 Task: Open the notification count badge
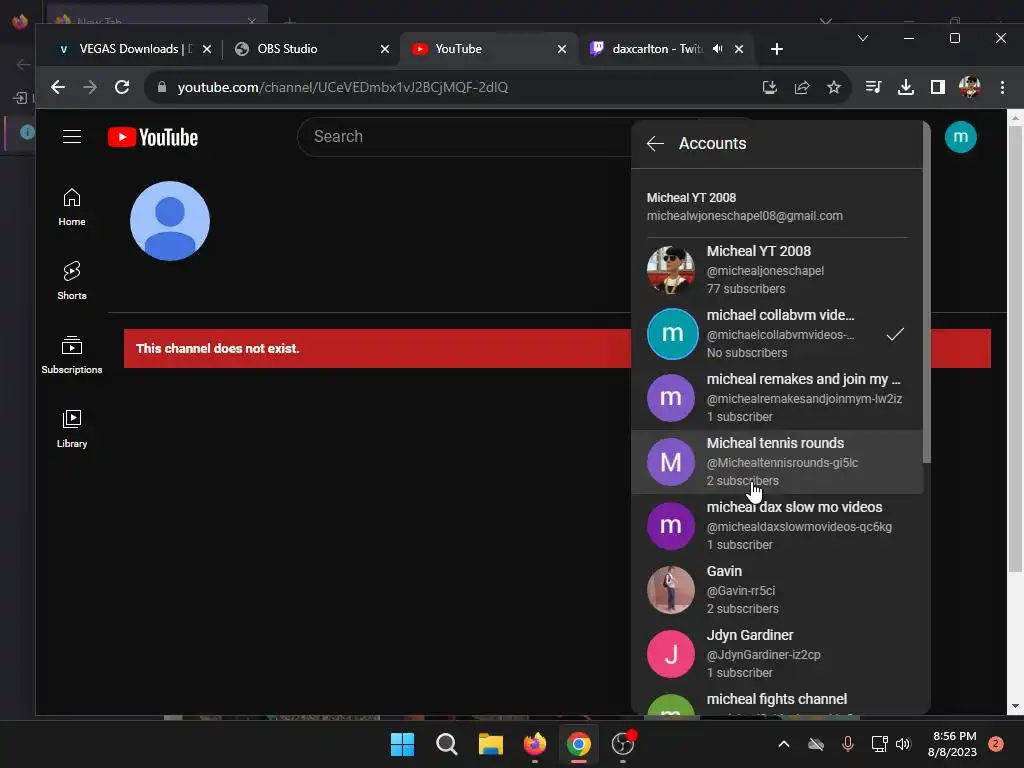pos(996,744)
